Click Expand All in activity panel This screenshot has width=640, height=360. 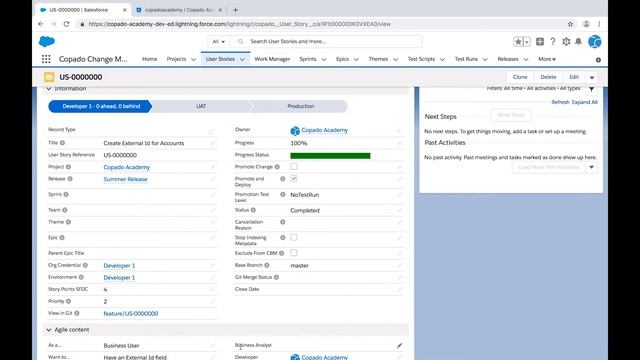[x=584, y=102]
